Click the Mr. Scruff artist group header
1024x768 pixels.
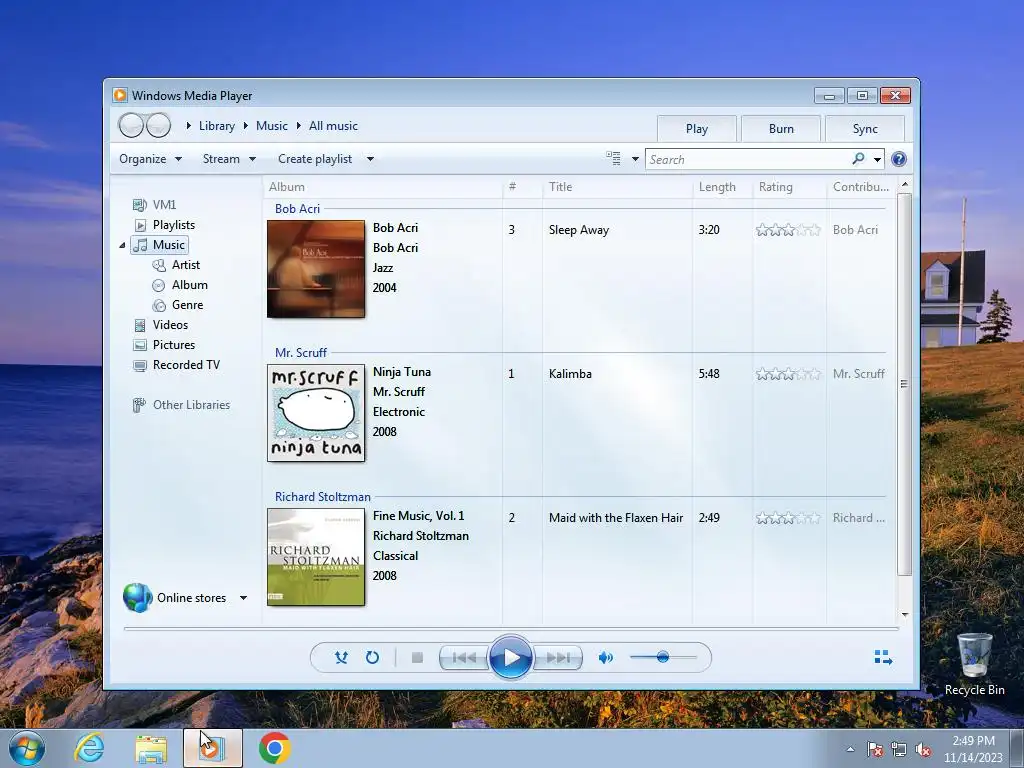300,353
